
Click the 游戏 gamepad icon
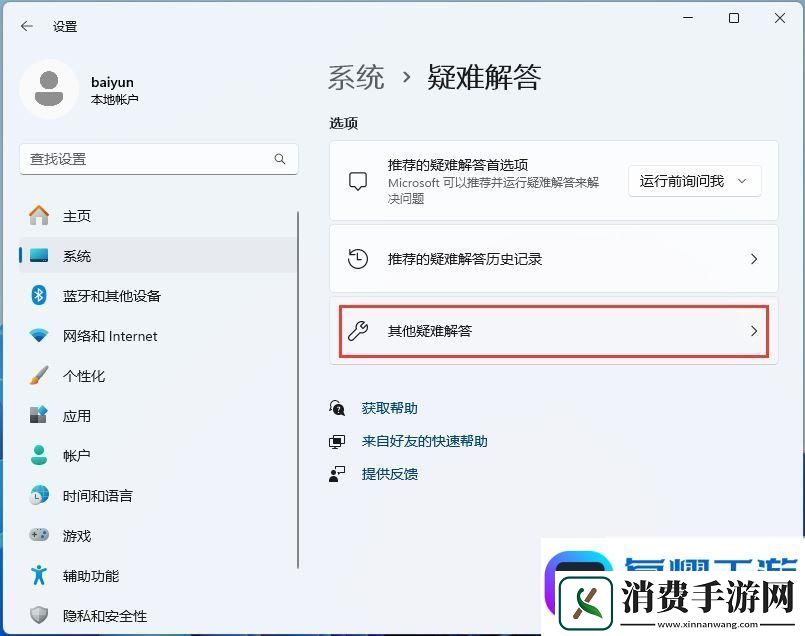click(39, 535)
